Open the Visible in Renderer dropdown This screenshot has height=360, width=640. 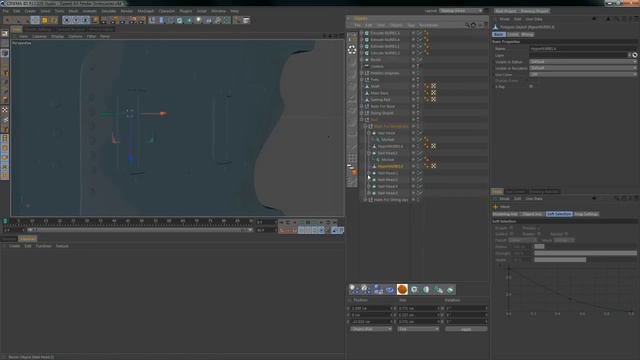pos(582,68)
